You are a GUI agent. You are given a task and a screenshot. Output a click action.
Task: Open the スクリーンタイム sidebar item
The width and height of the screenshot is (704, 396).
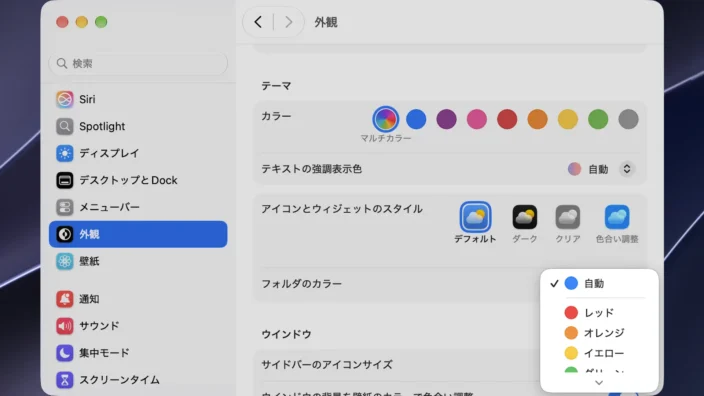pyautogui.click(x=138, y=379)
